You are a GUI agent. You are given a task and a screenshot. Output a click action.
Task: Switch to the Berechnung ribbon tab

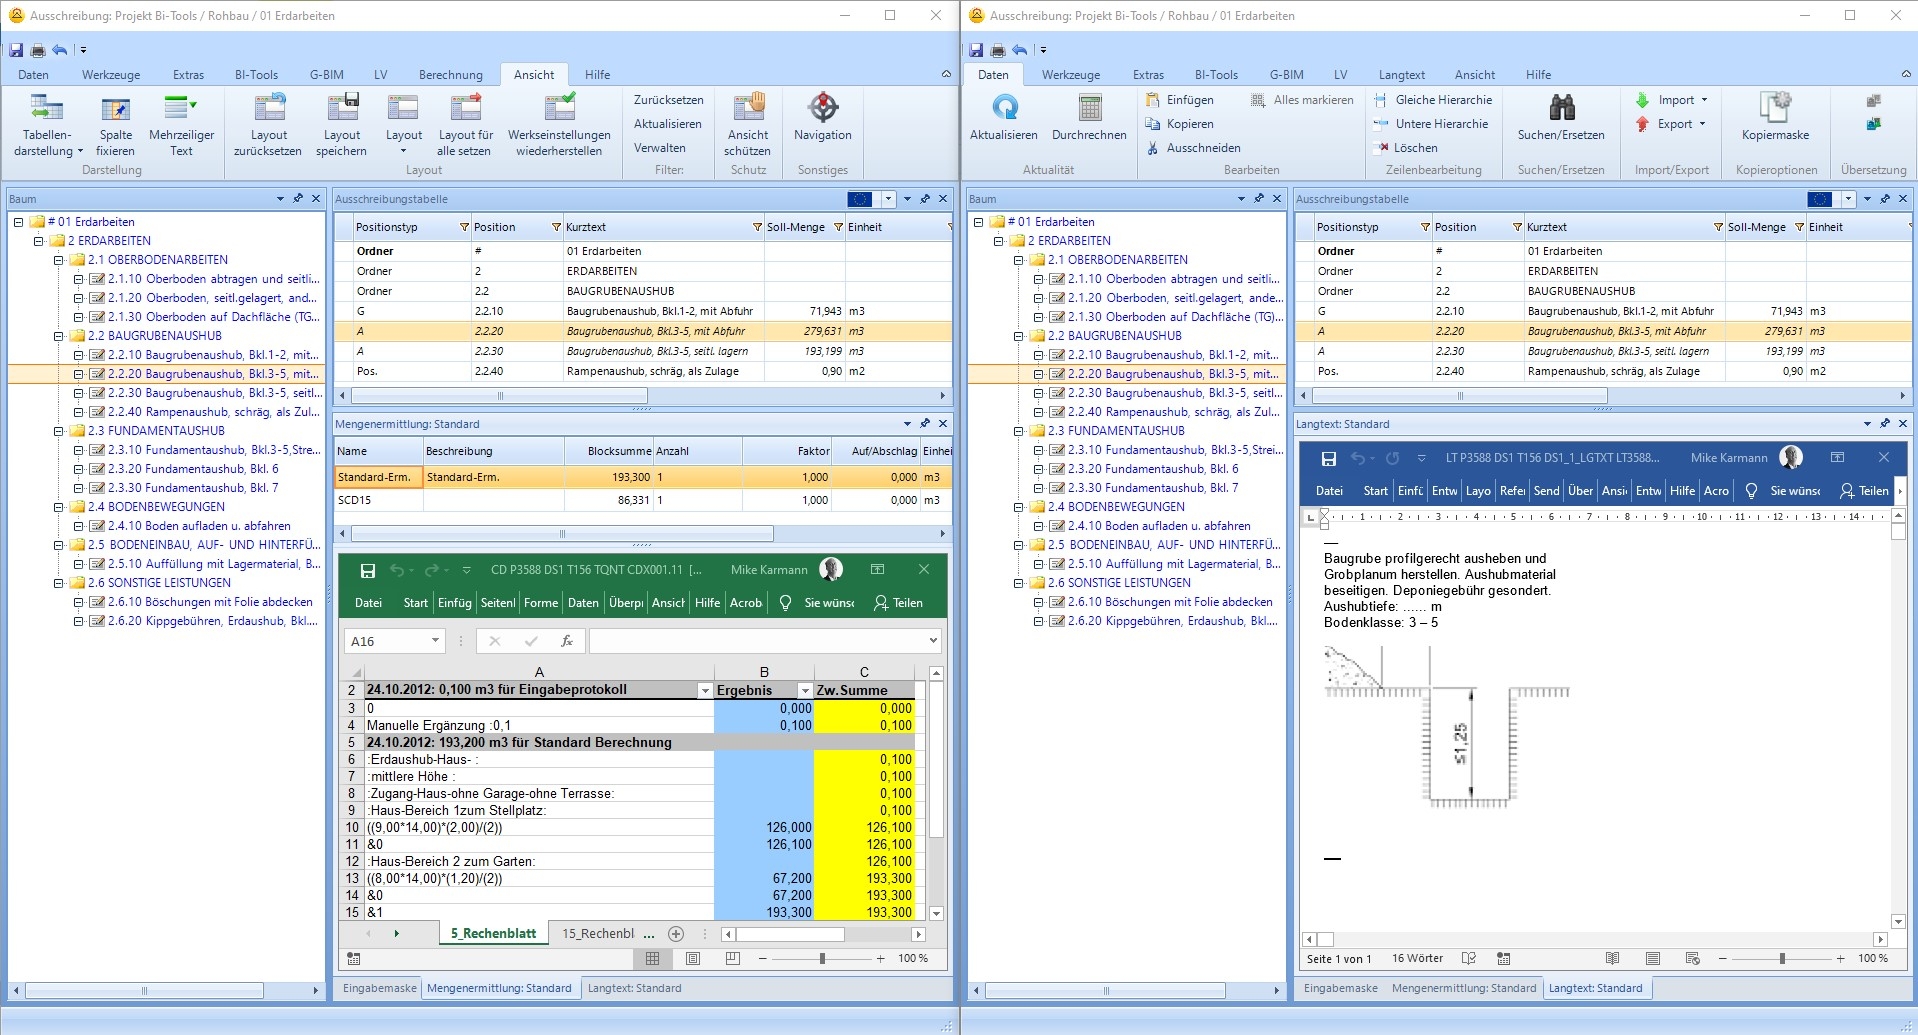450,75
